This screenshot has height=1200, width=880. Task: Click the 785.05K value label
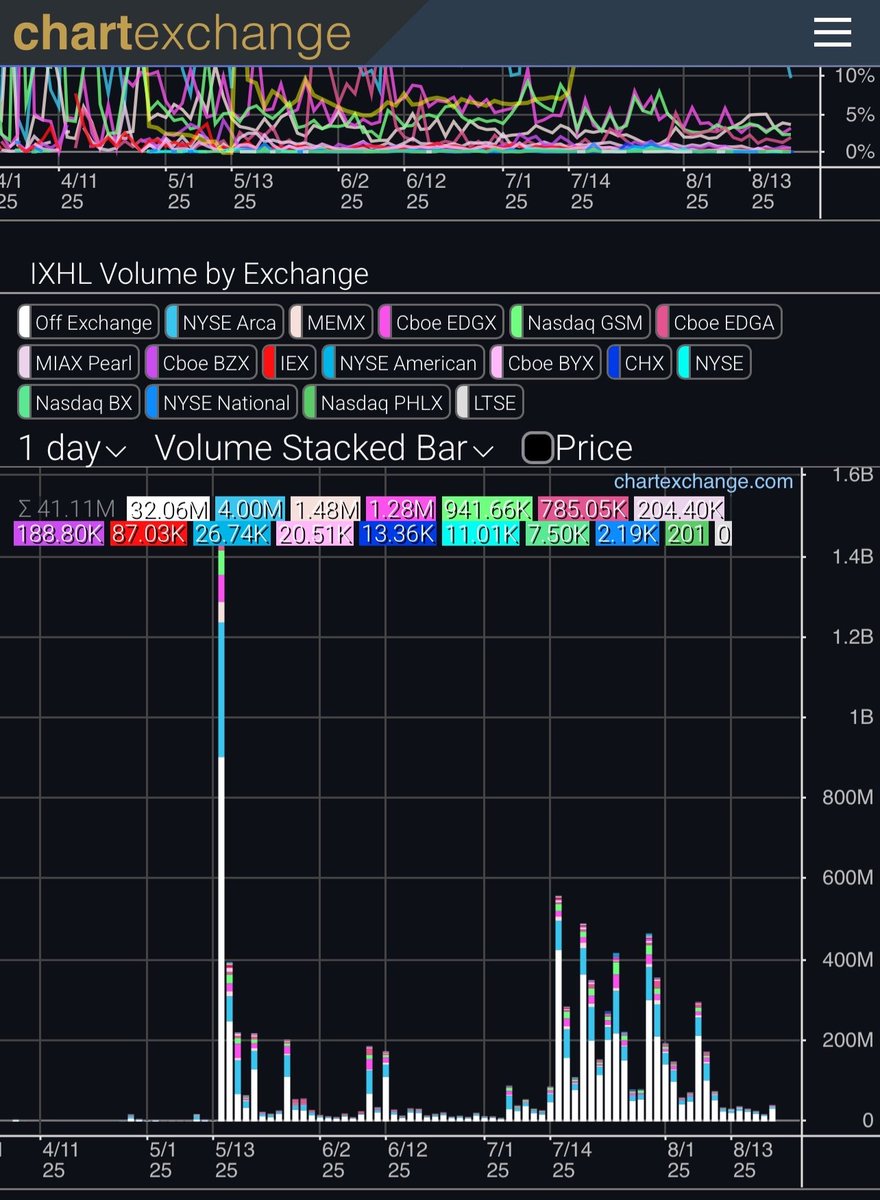pos(583,509)
